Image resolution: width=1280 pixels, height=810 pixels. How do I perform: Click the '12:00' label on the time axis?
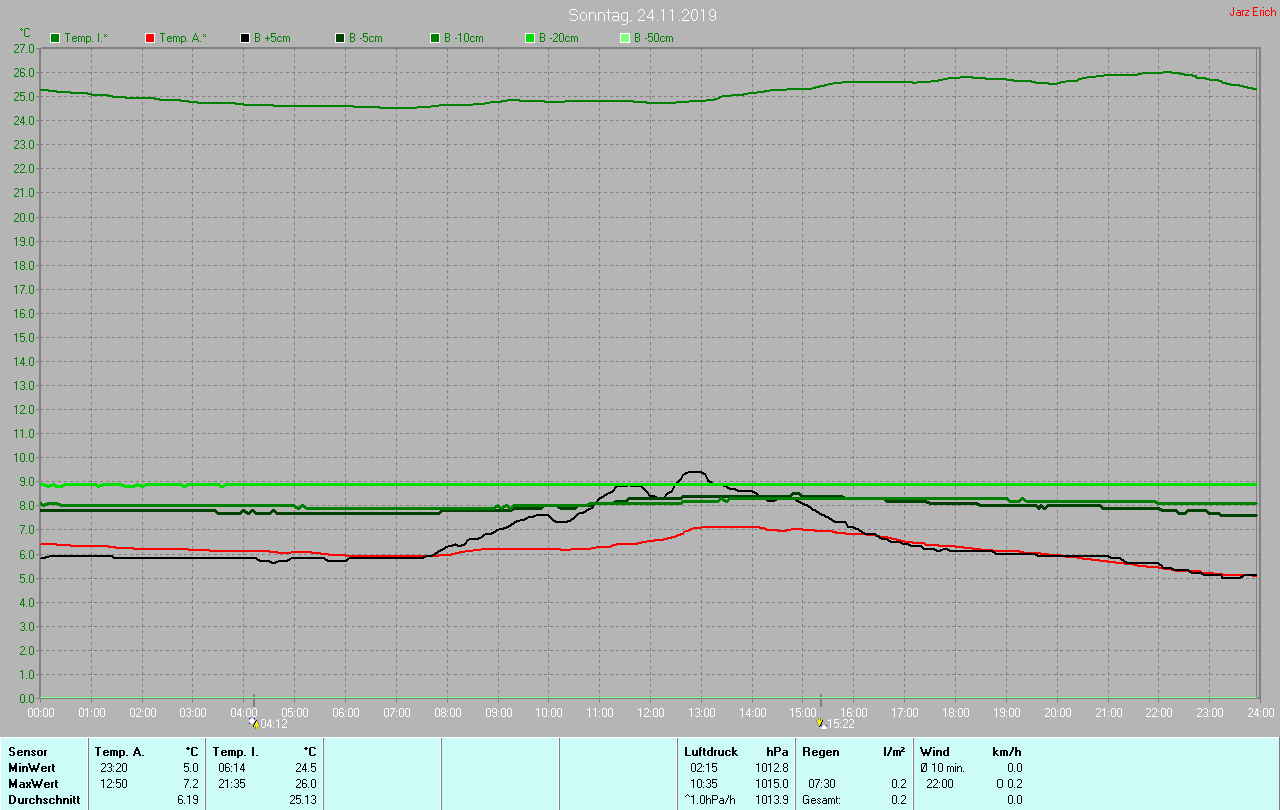click(650, 712)
